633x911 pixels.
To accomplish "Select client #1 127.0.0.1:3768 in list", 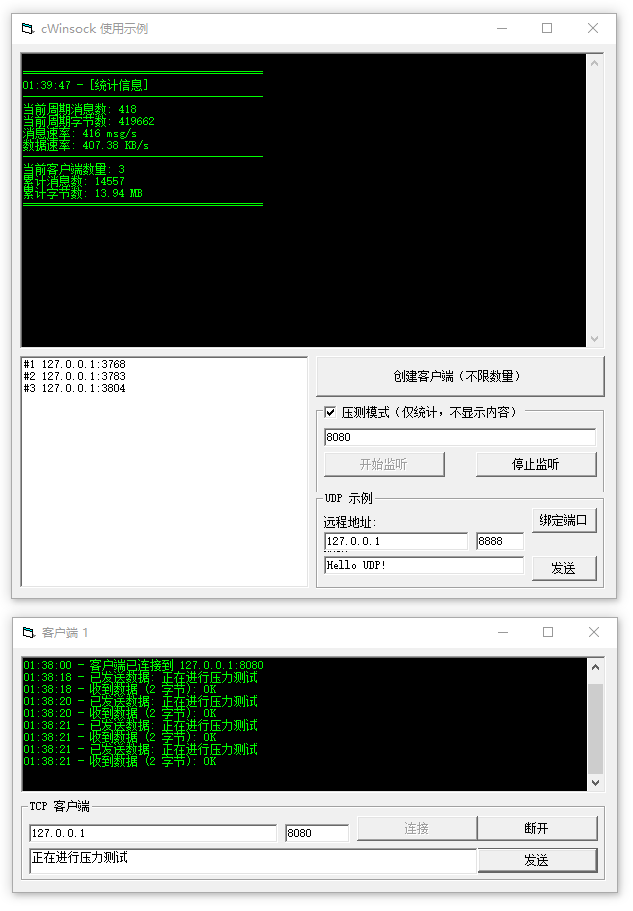I will 75,364.
